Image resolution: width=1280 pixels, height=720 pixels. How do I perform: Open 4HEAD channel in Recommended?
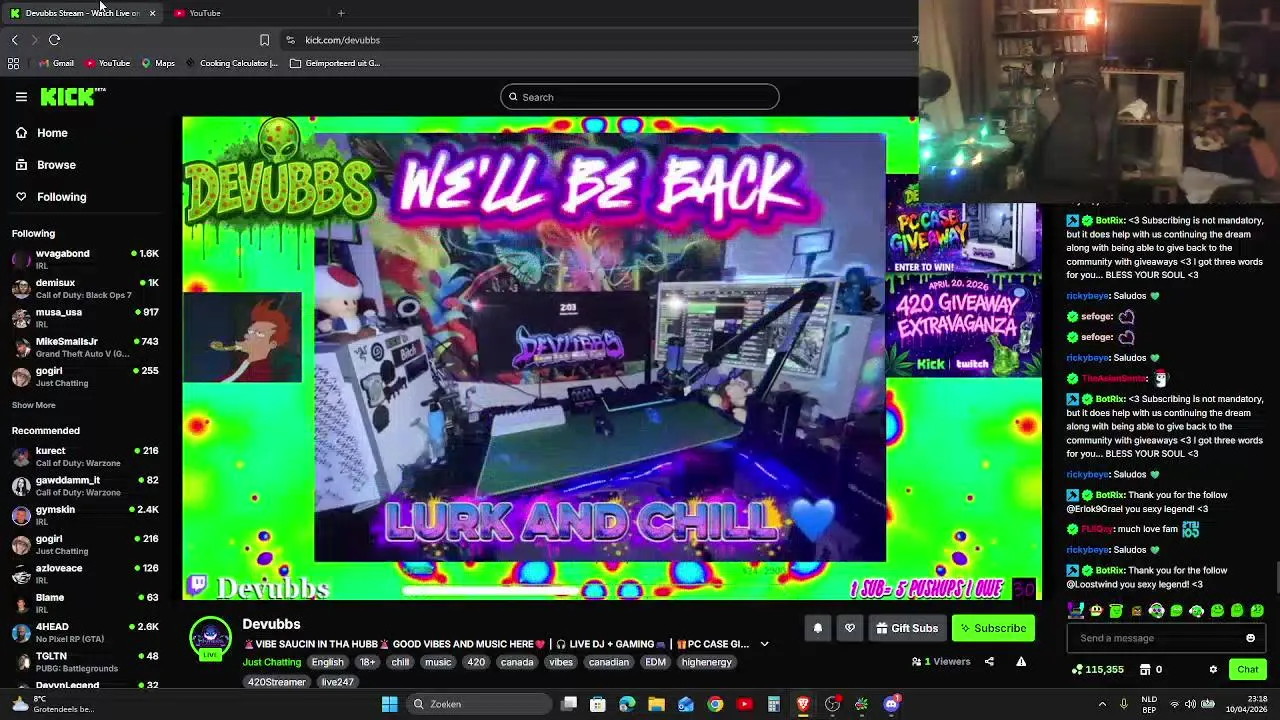coord(85,632)
